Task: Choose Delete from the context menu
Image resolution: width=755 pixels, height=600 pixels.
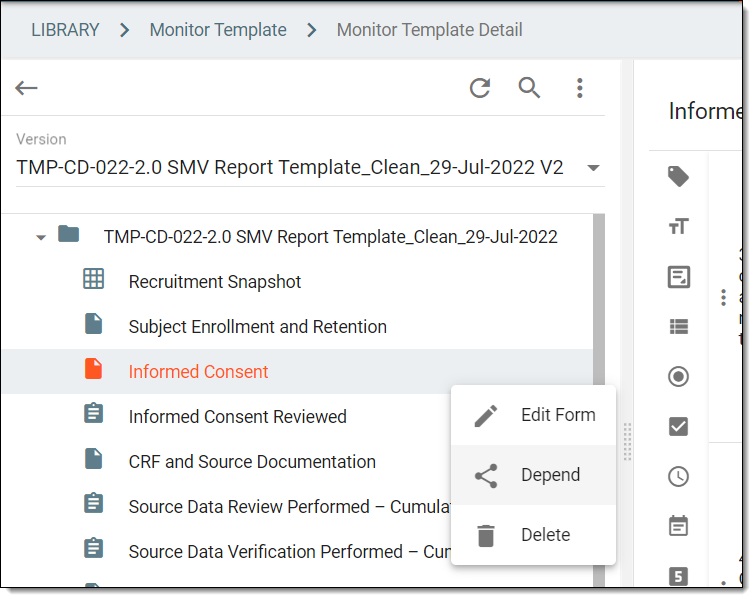Action: (534, 535)
